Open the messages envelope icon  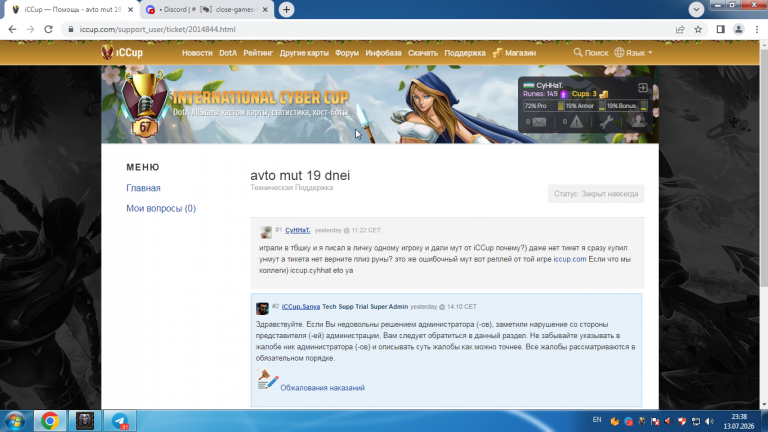click(x=539, y=122)
